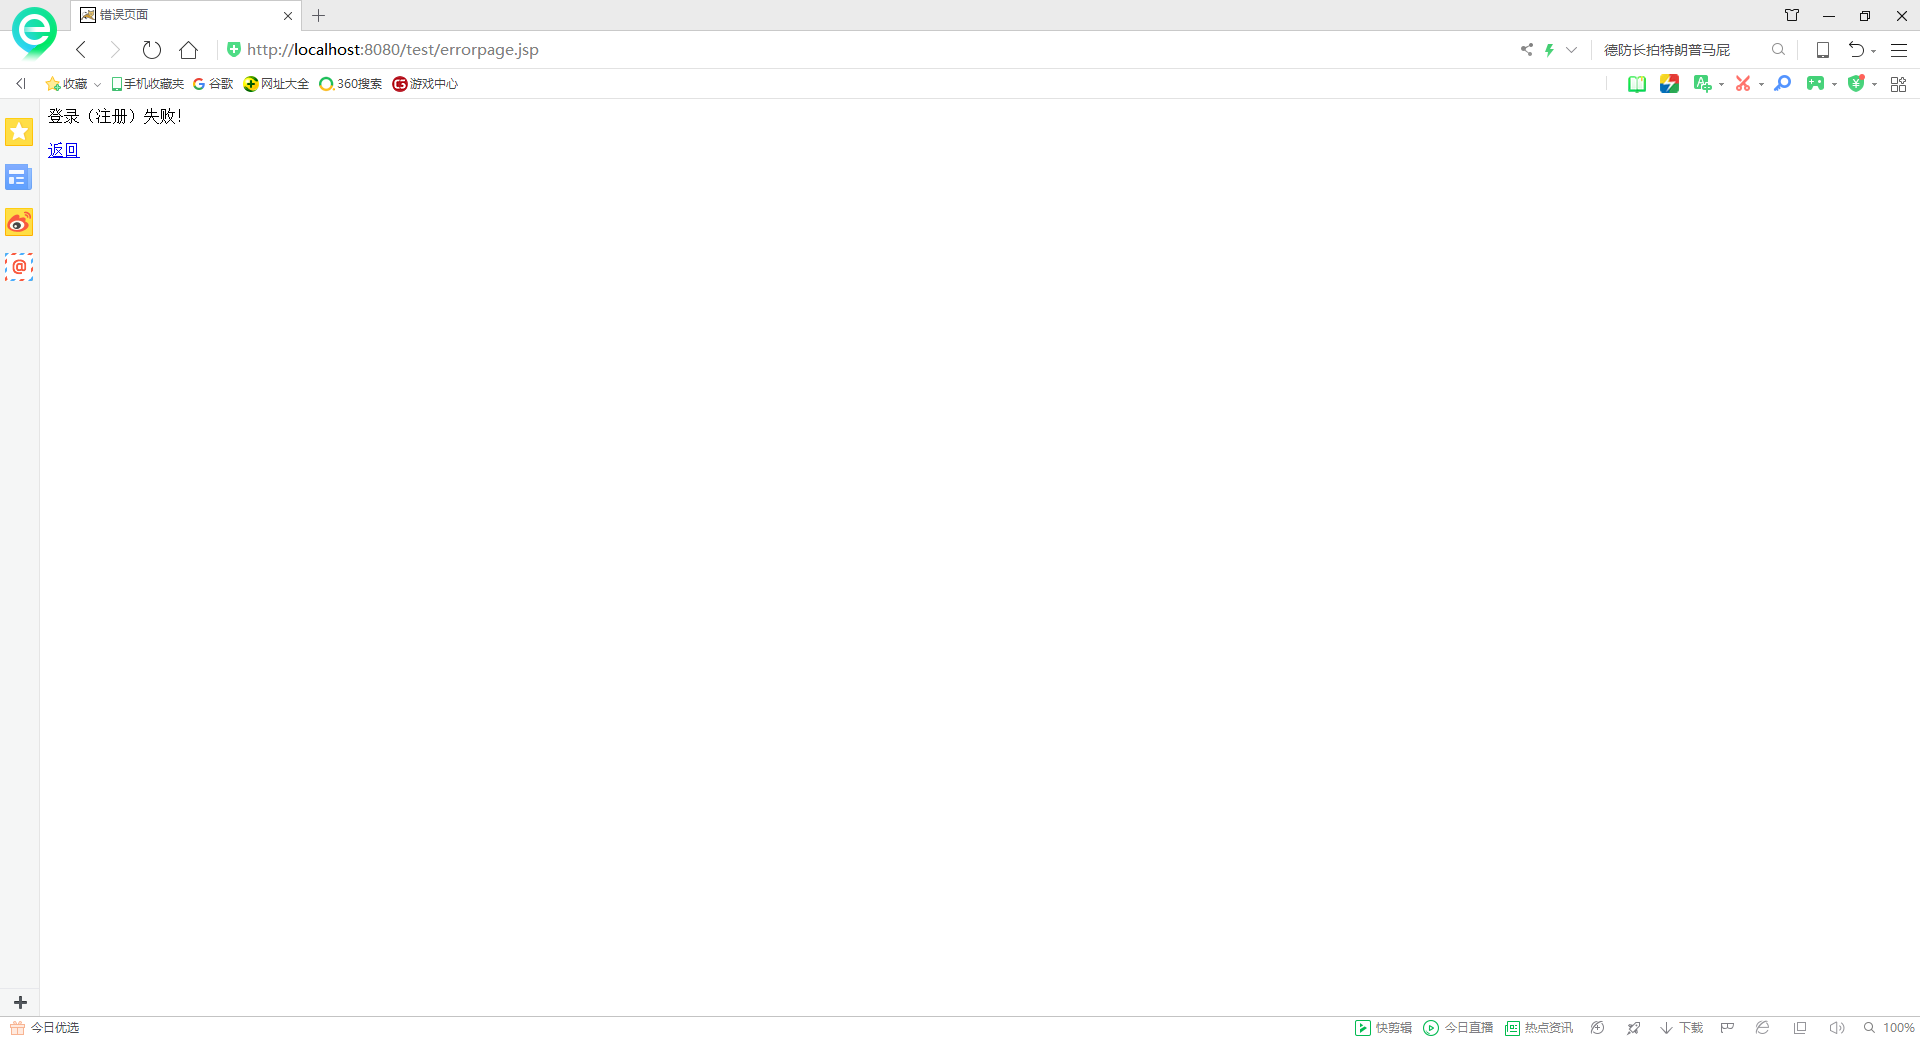Click the red scissors screenshot icon
Viewport: 1920px width, 1040px height.
(1743, 84)
